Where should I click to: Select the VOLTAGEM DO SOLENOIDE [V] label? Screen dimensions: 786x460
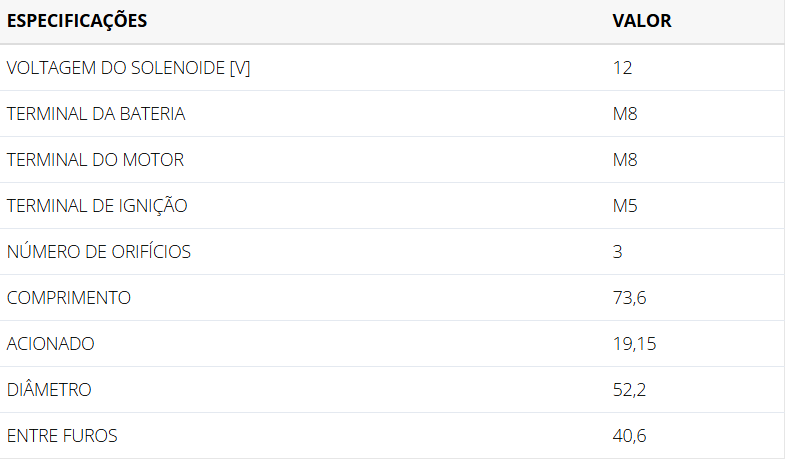coord(128,68)
